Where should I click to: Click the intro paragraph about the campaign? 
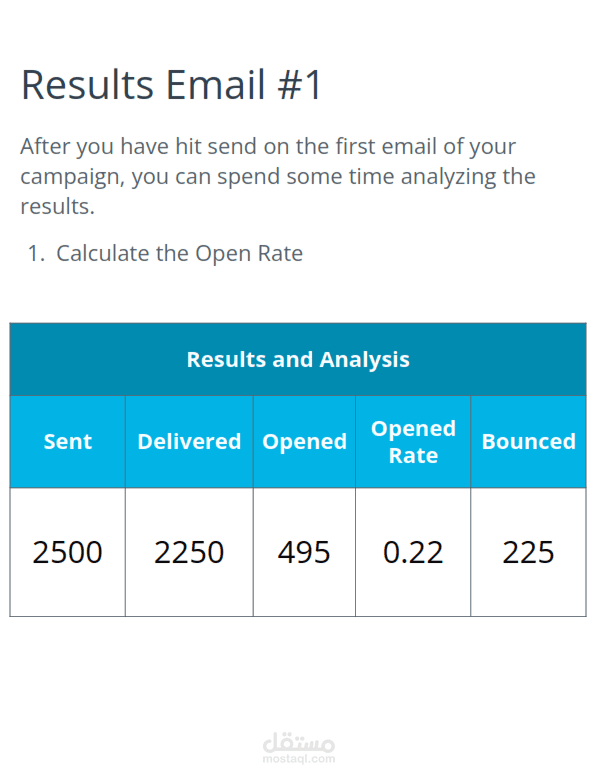click(x=278, y=176)
